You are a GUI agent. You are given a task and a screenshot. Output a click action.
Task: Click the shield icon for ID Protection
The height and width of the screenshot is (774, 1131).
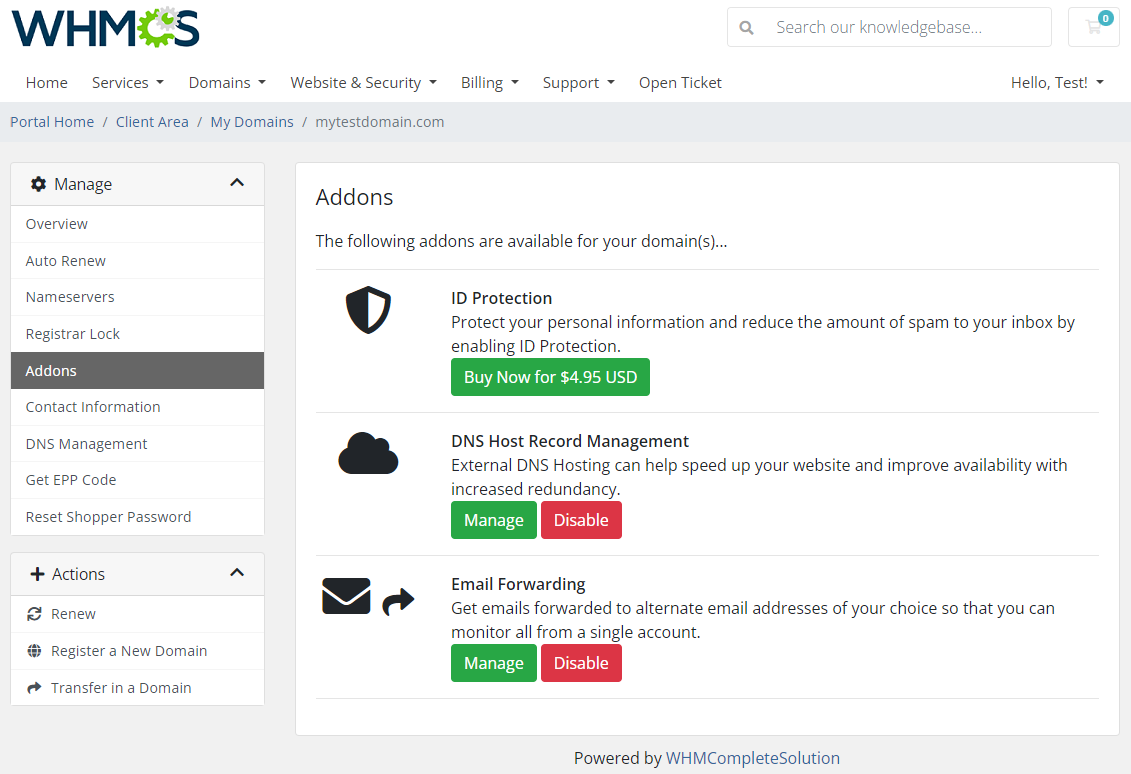[368, 310]
